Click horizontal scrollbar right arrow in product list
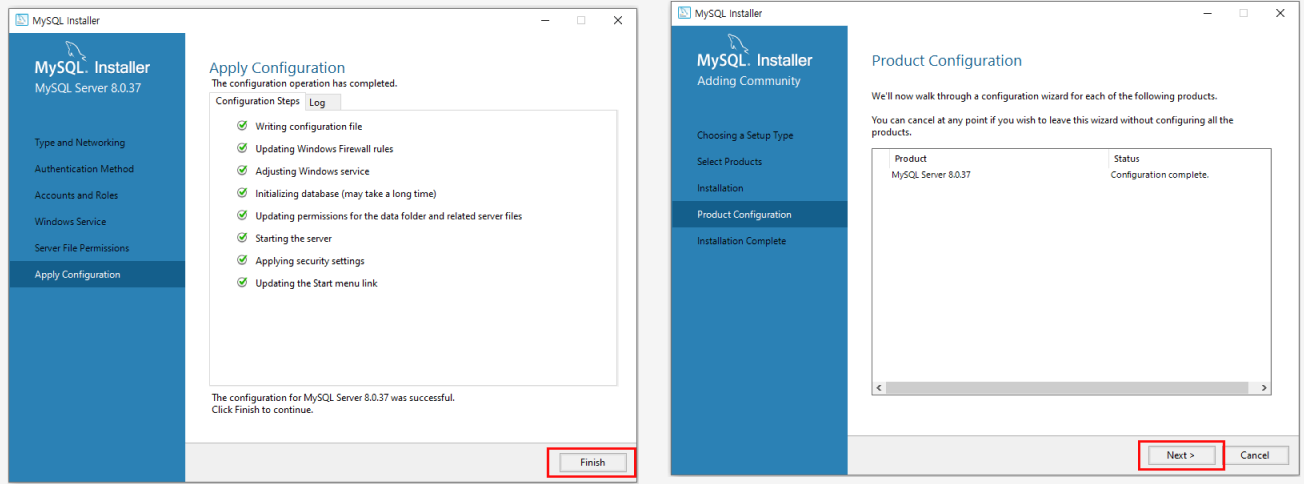This screenshot has width=1304, height=484. click(x=1264, y=388)
